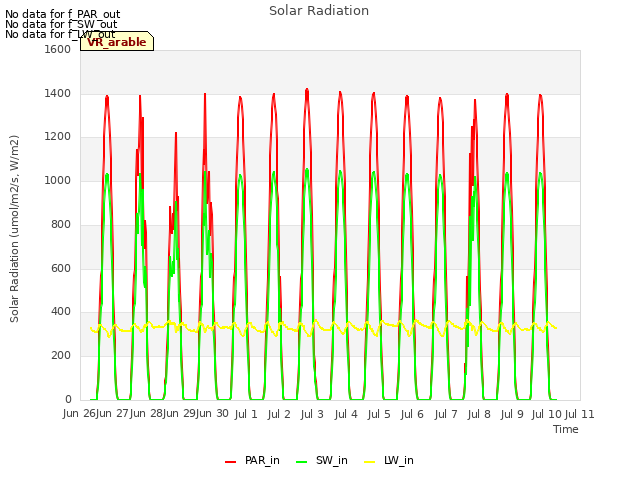The image size is (640, 480).
Task: Click the y-axis label Solar Radiation (umol/m2/s, W/m2)
Action: (14, 229)
